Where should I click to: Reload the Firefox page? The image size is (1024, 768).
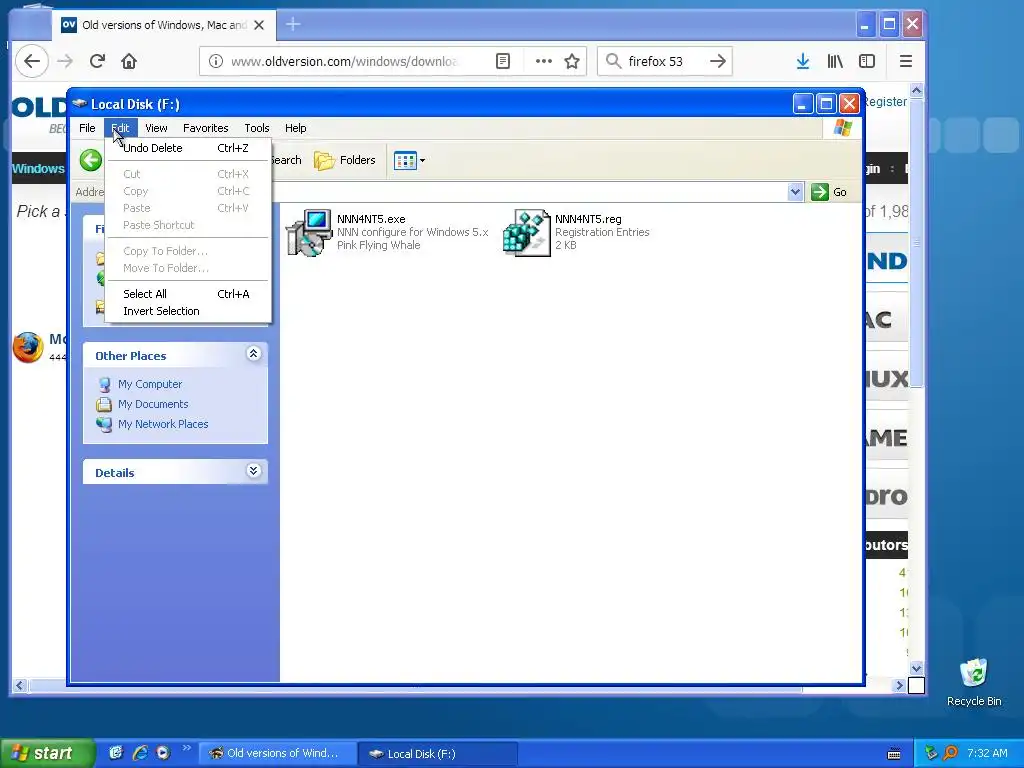(x=97, y=61)
